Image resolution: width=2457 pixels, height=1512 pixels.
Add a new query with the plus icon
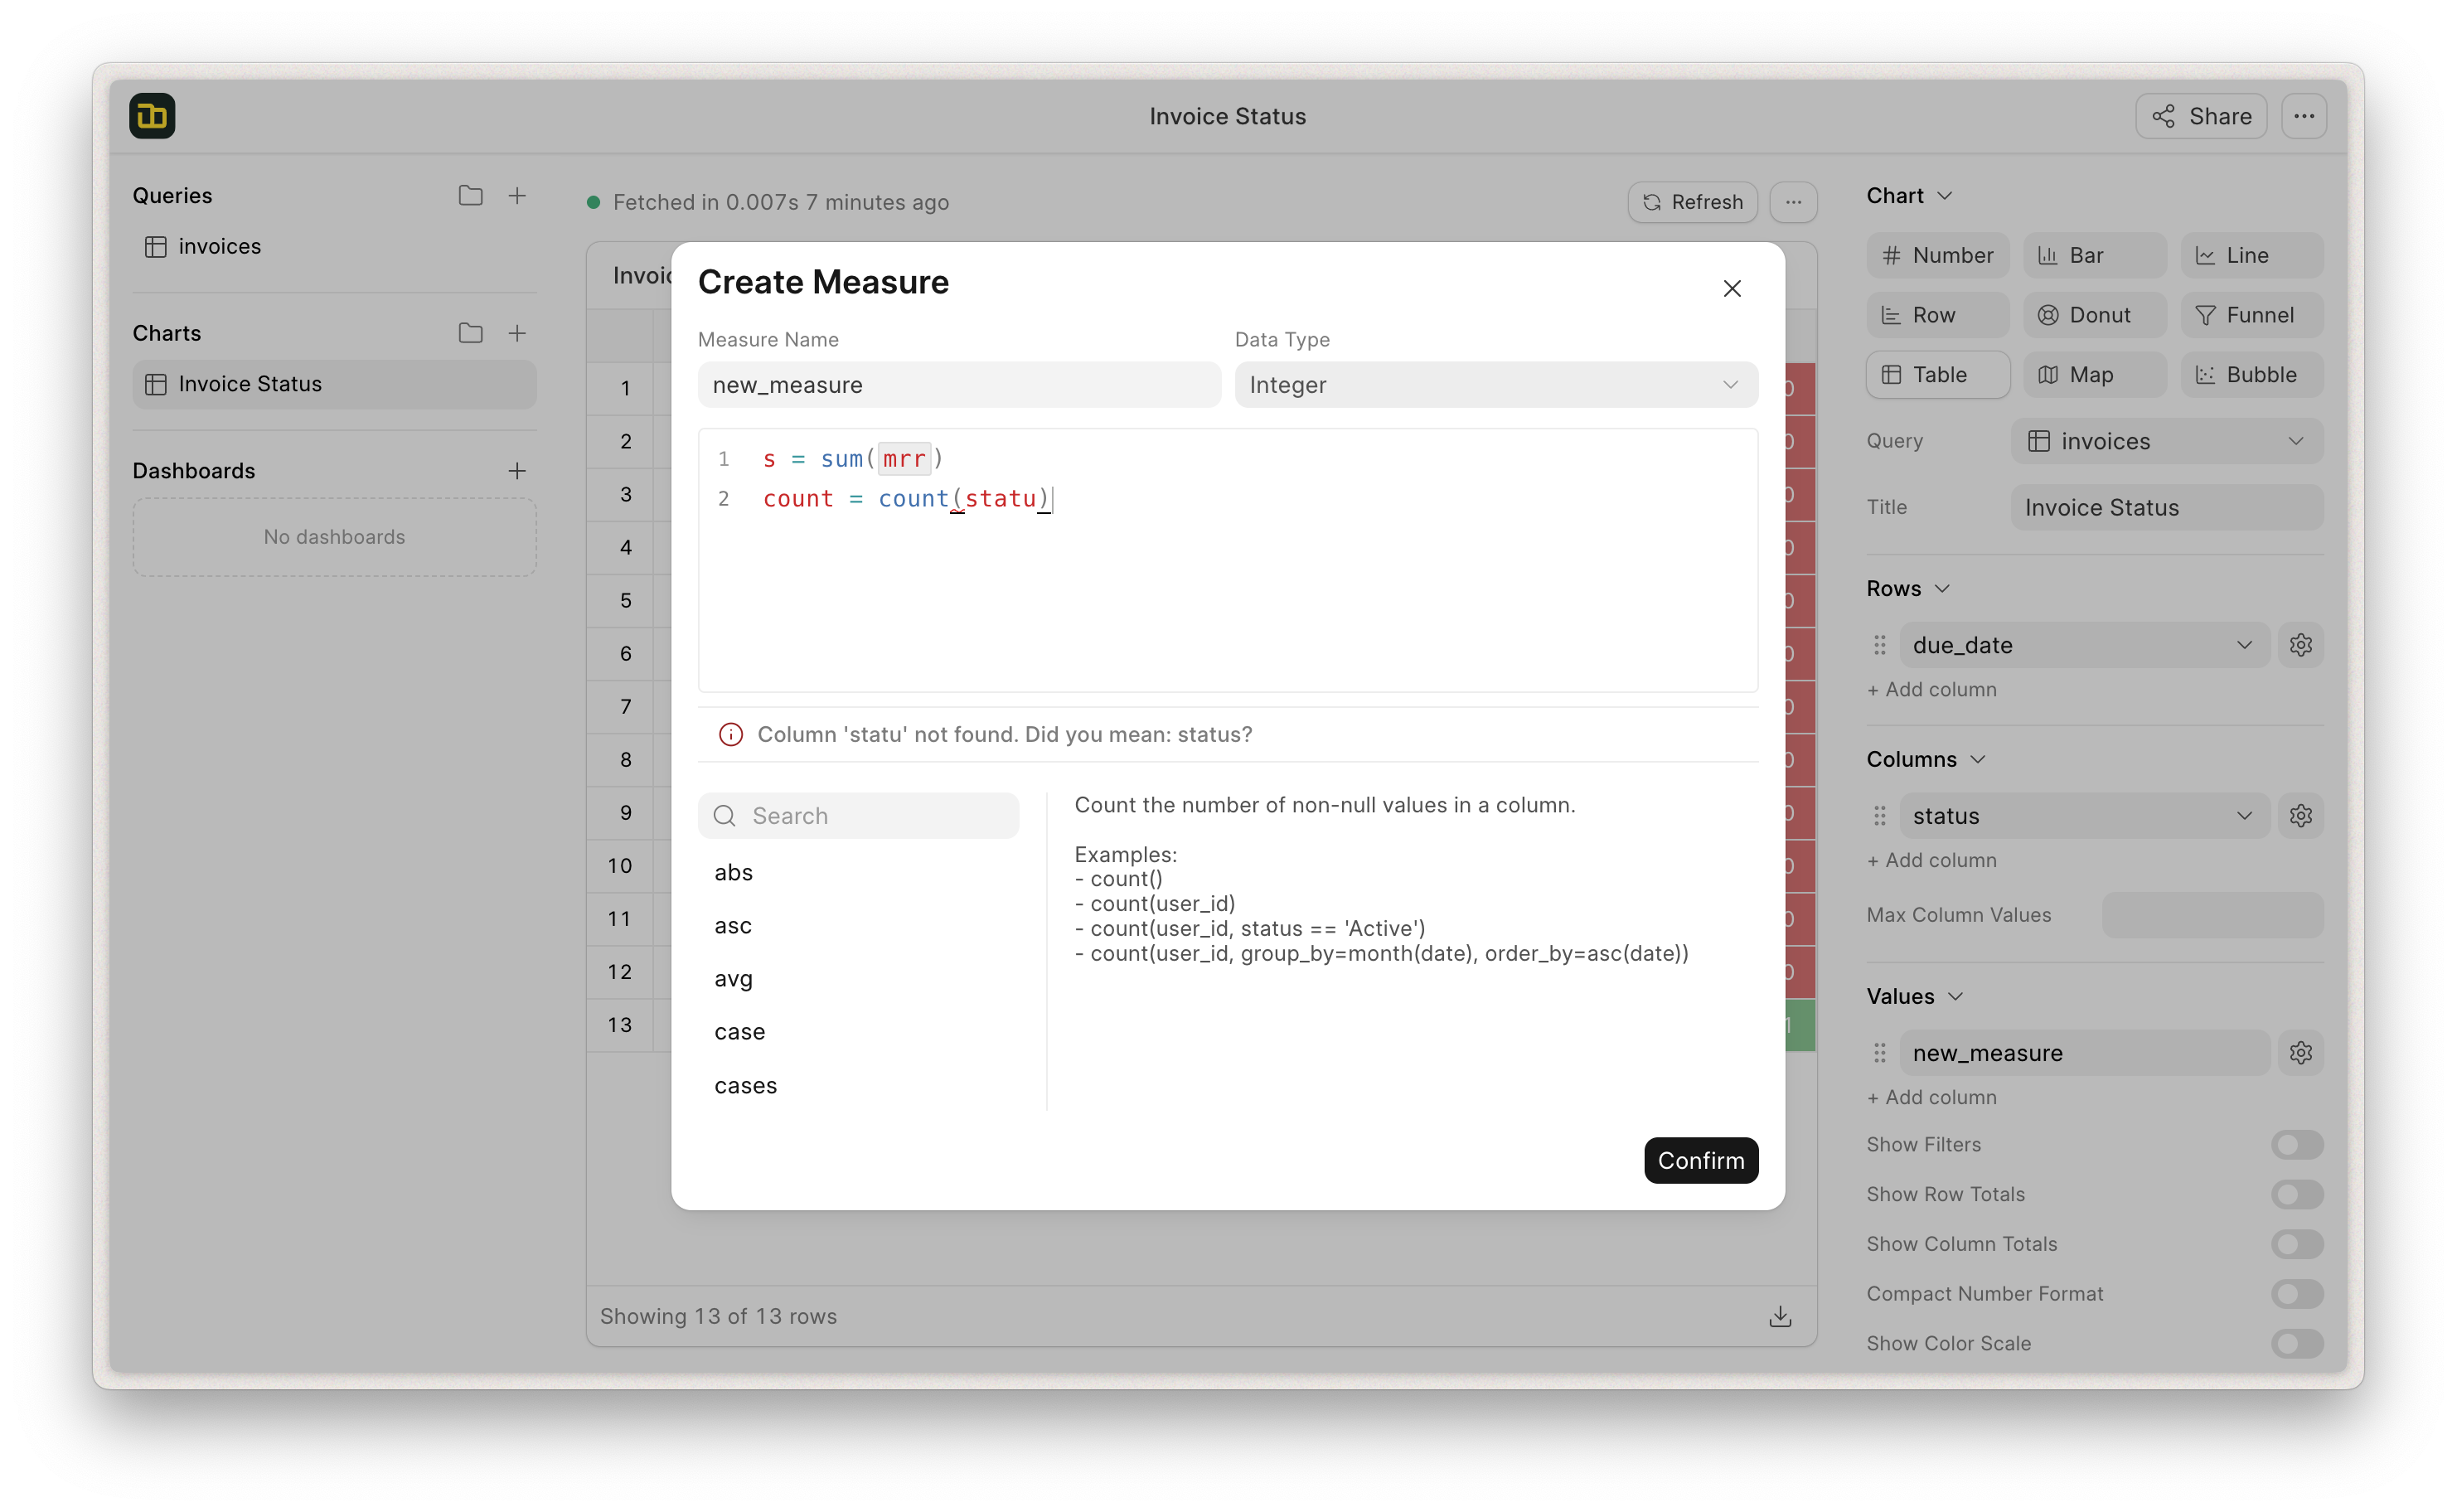click(x=517, y=195)
